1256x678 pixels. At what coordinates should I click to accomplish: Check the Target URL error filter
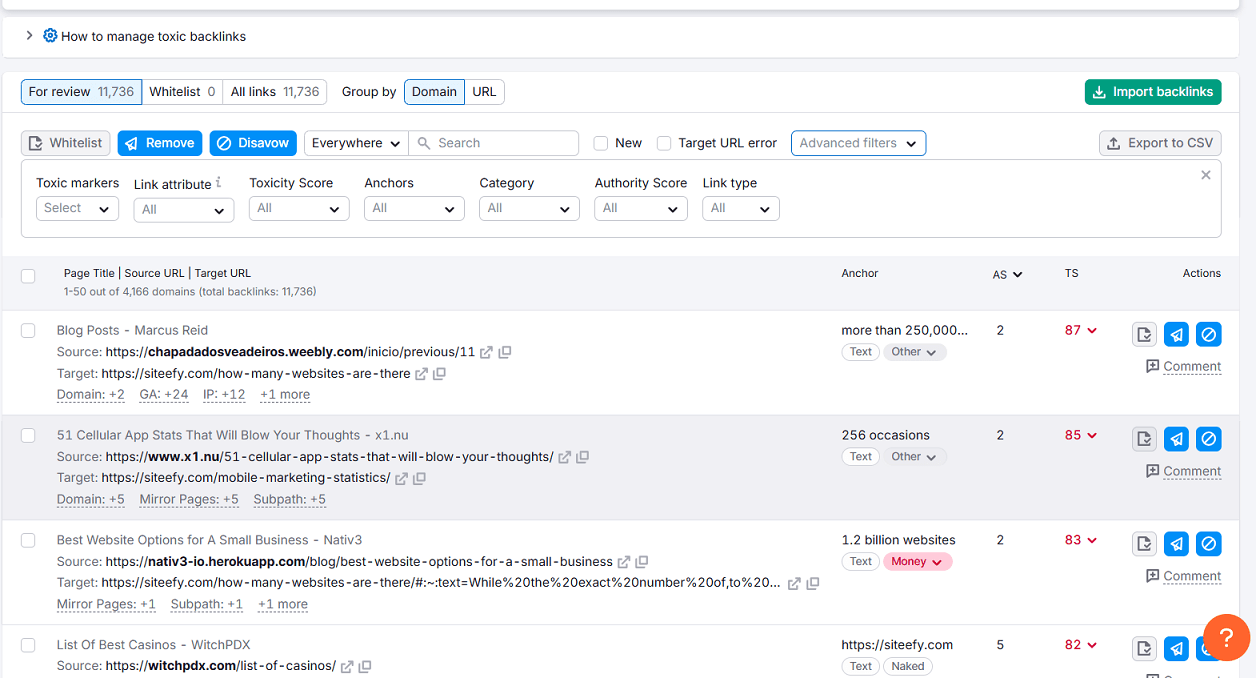[x=664, y=143]
